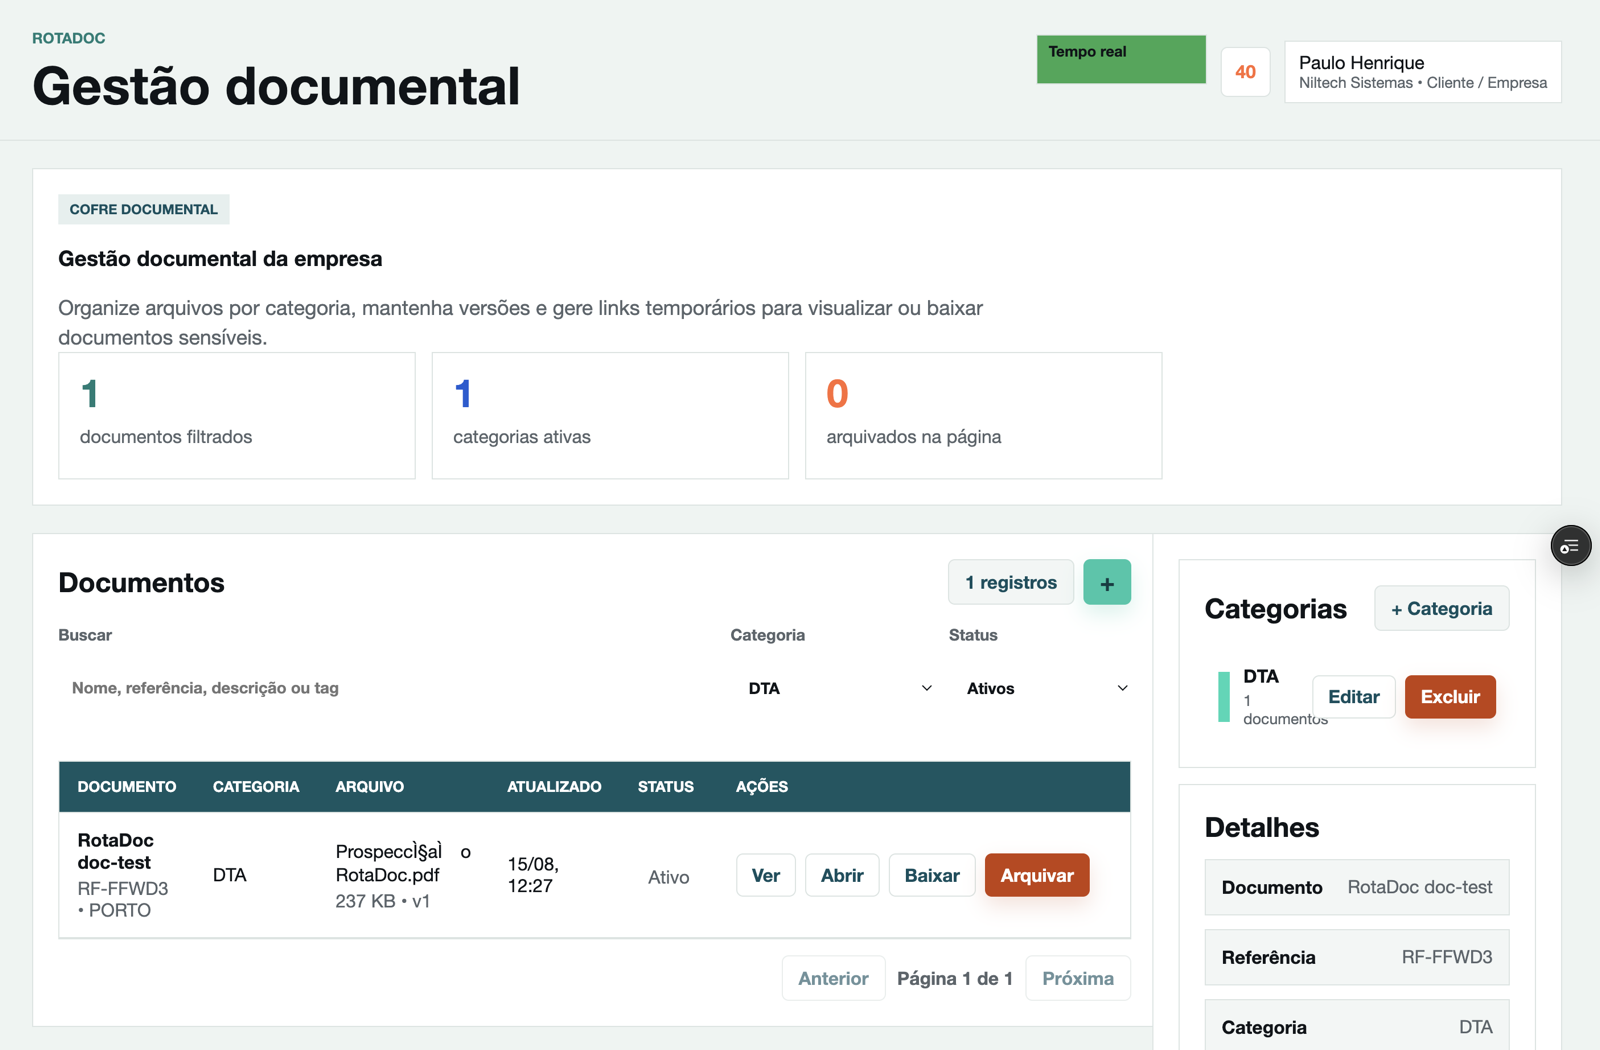The height and width of the screenshot is (1050, 1600).
Task: Click the Documento detail row
Action: [1357, 888]
